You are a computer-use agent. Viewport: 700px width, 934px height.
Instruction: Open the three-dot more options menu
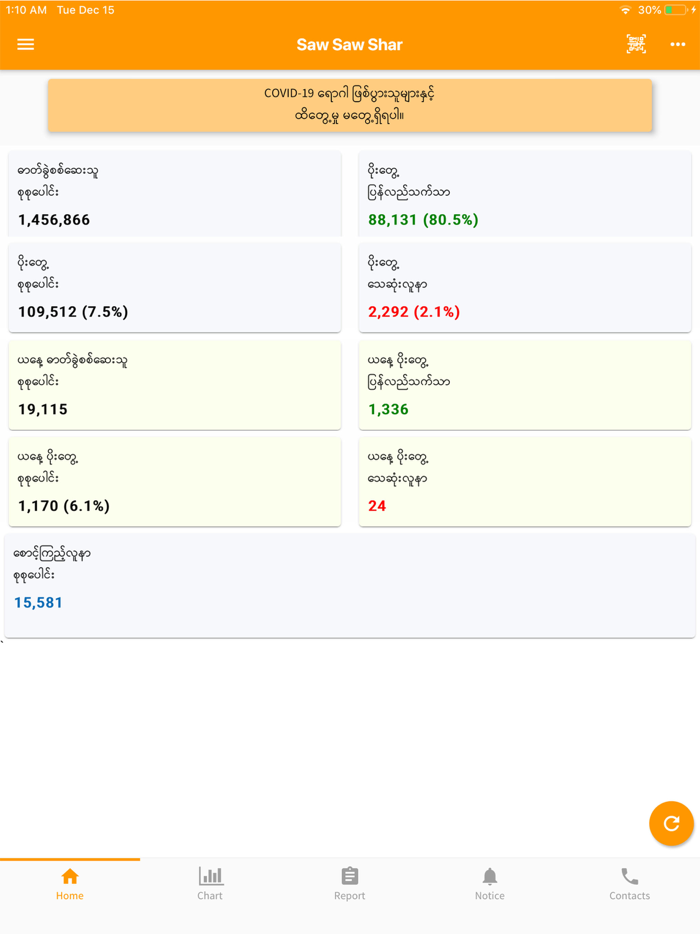(678, 45)
